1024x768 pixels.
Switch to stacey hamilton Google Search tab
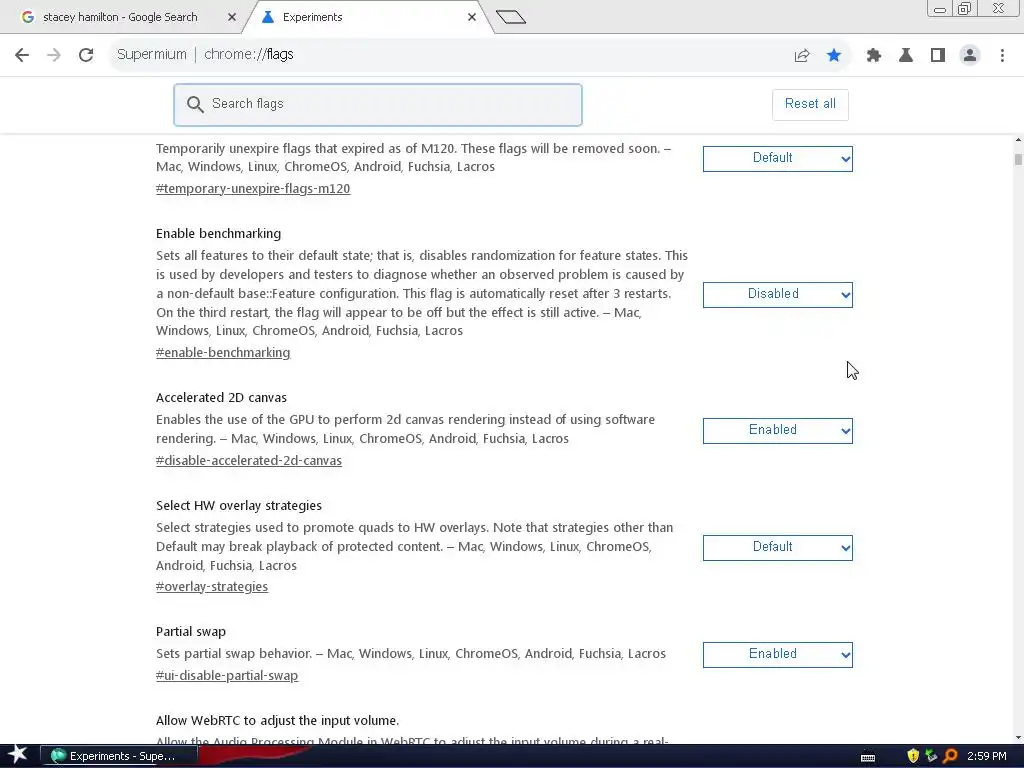(x=120, y=18)
